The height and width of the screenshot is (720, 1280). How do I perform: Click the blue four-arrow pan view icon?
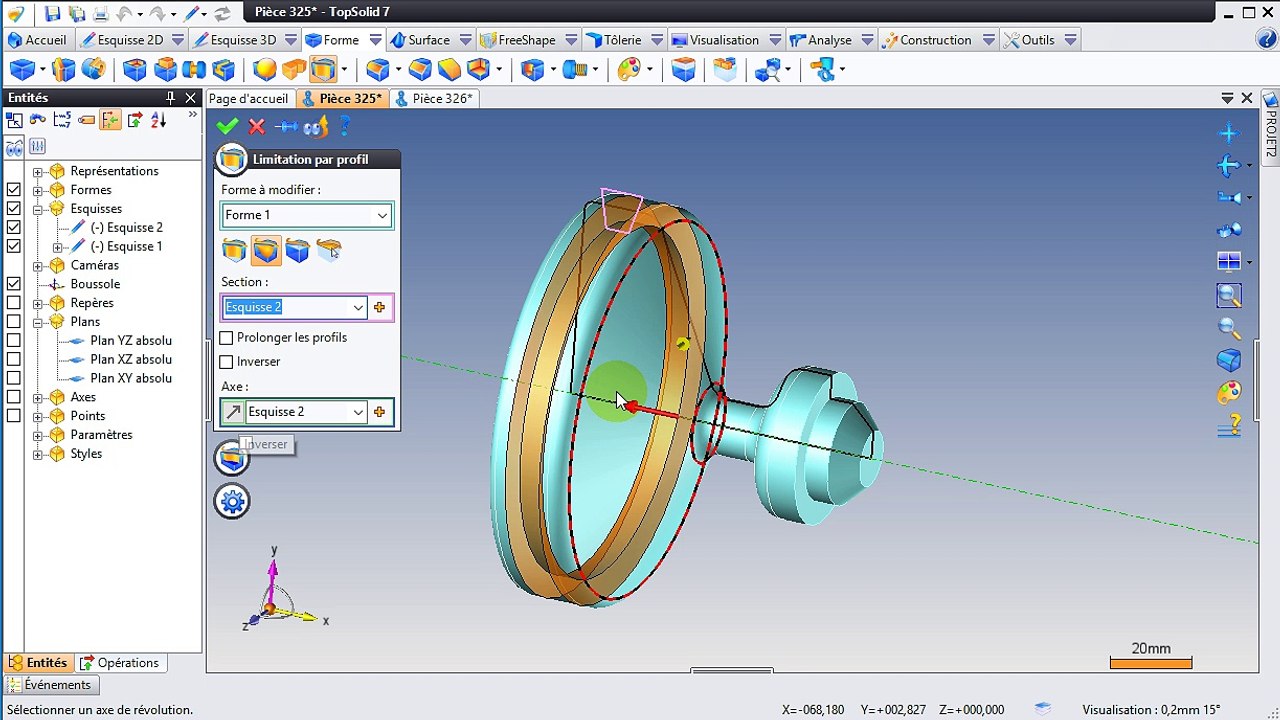pos(1229,133)
